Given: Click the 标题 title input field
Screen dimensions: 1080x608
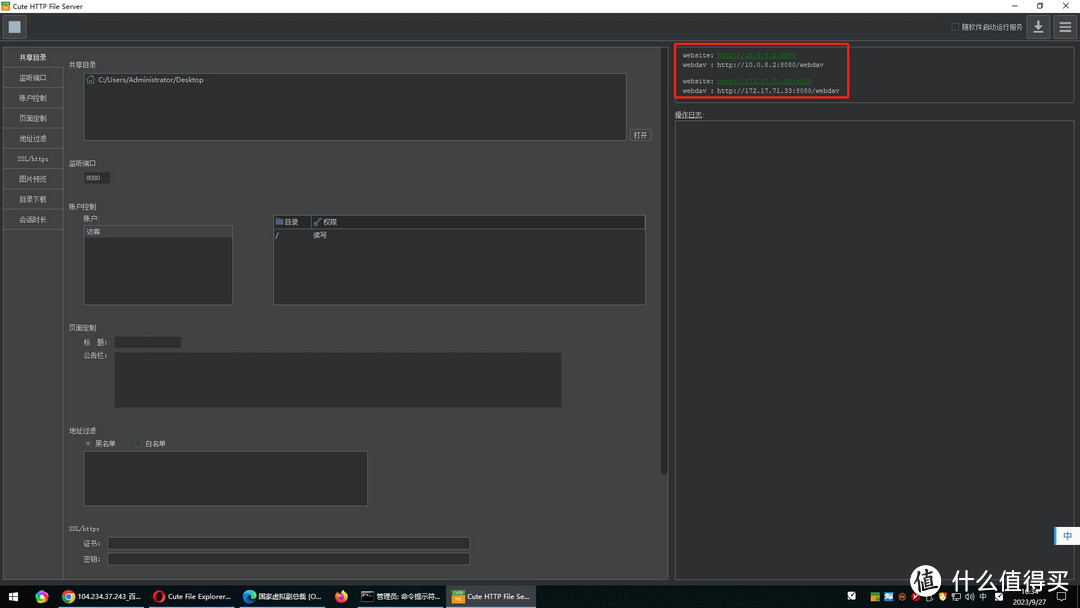Looking at the screenshot, I should (147, 342).
